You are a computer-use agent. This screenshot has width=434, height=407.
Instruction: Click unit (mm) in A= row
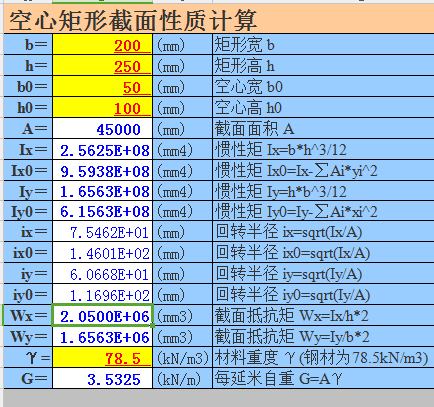[171, 129]
